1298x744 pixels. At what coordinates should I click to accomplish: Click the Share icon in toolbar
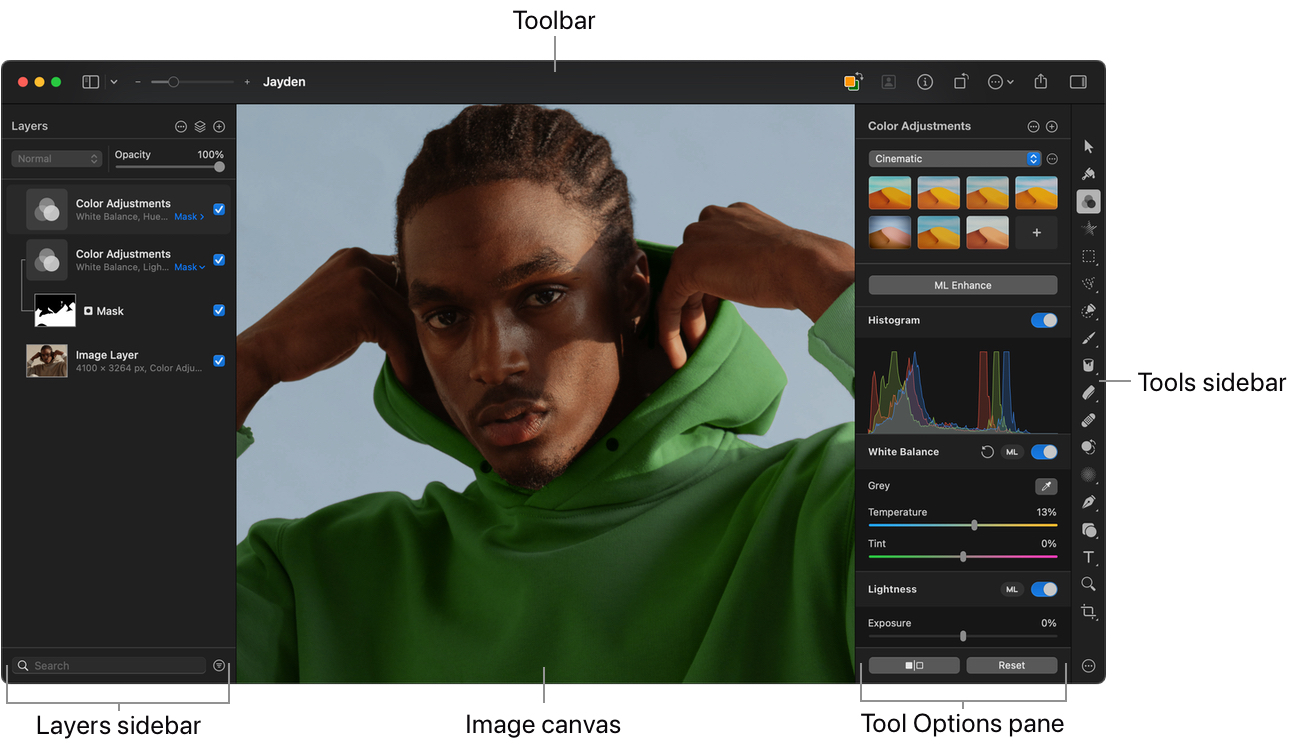click(1040, 82)
